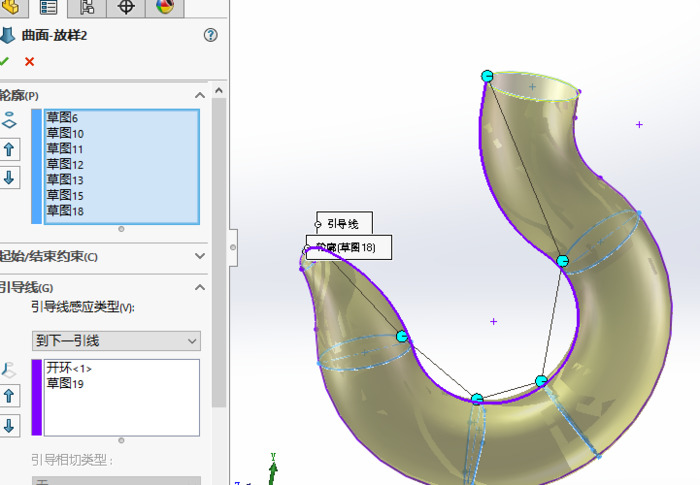Move profile down in 轮廓 list
The image size is (700, 485).
[9, 178]
